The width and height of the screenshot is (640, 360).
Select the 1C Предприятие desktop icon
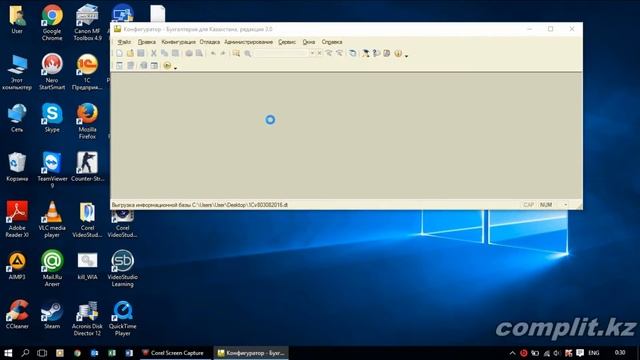87,72
